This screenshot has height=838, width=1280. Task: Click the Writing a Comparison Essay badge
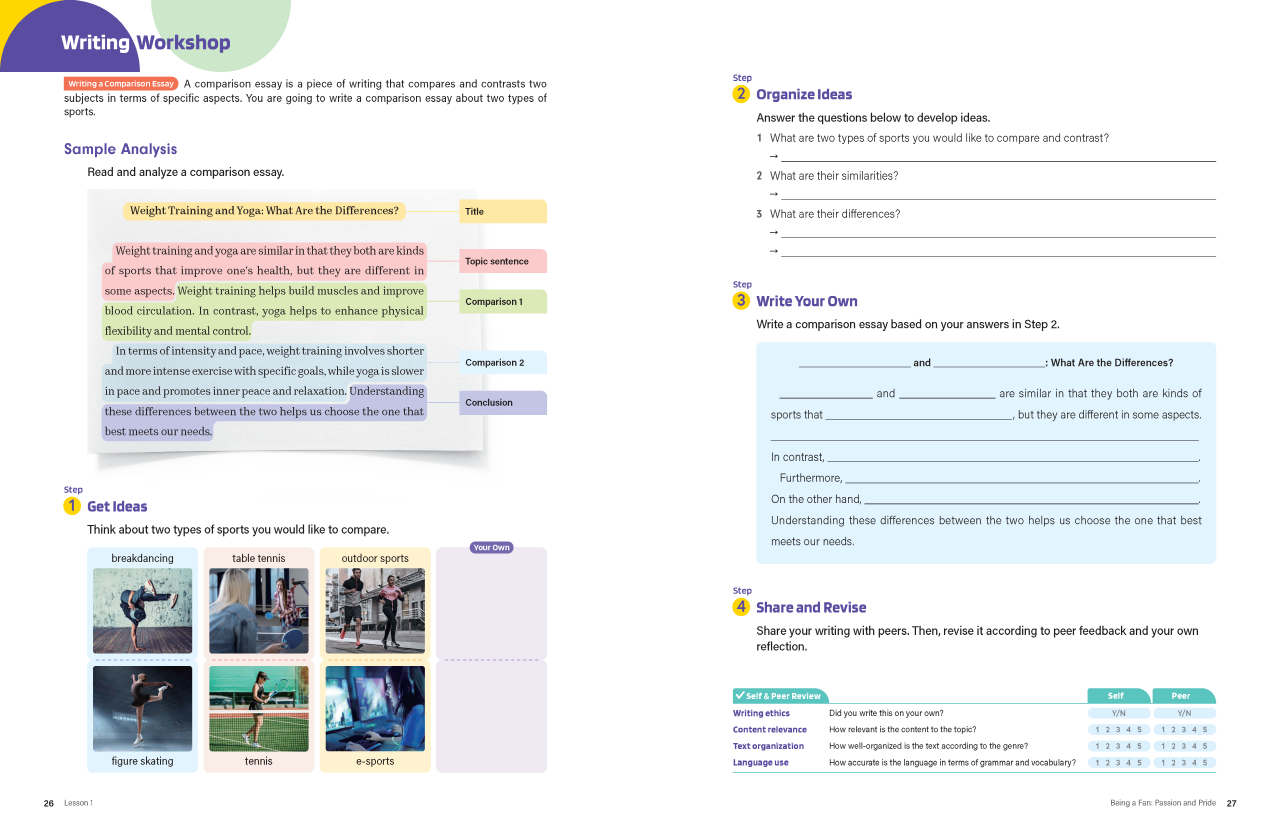pos(121,84)
